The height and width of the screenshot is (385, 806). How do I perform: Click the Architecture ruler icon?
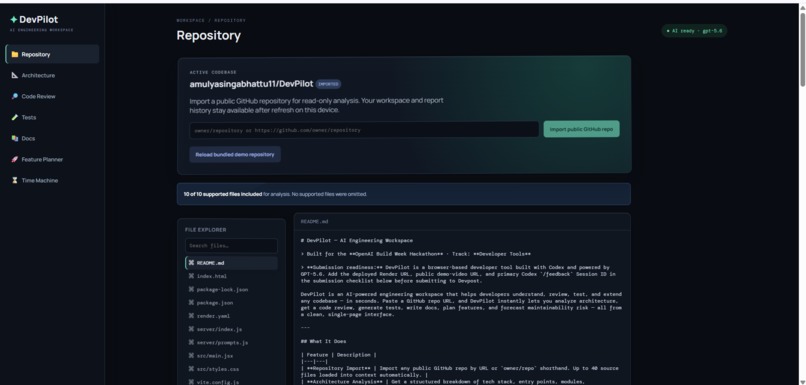pos(15,76)
